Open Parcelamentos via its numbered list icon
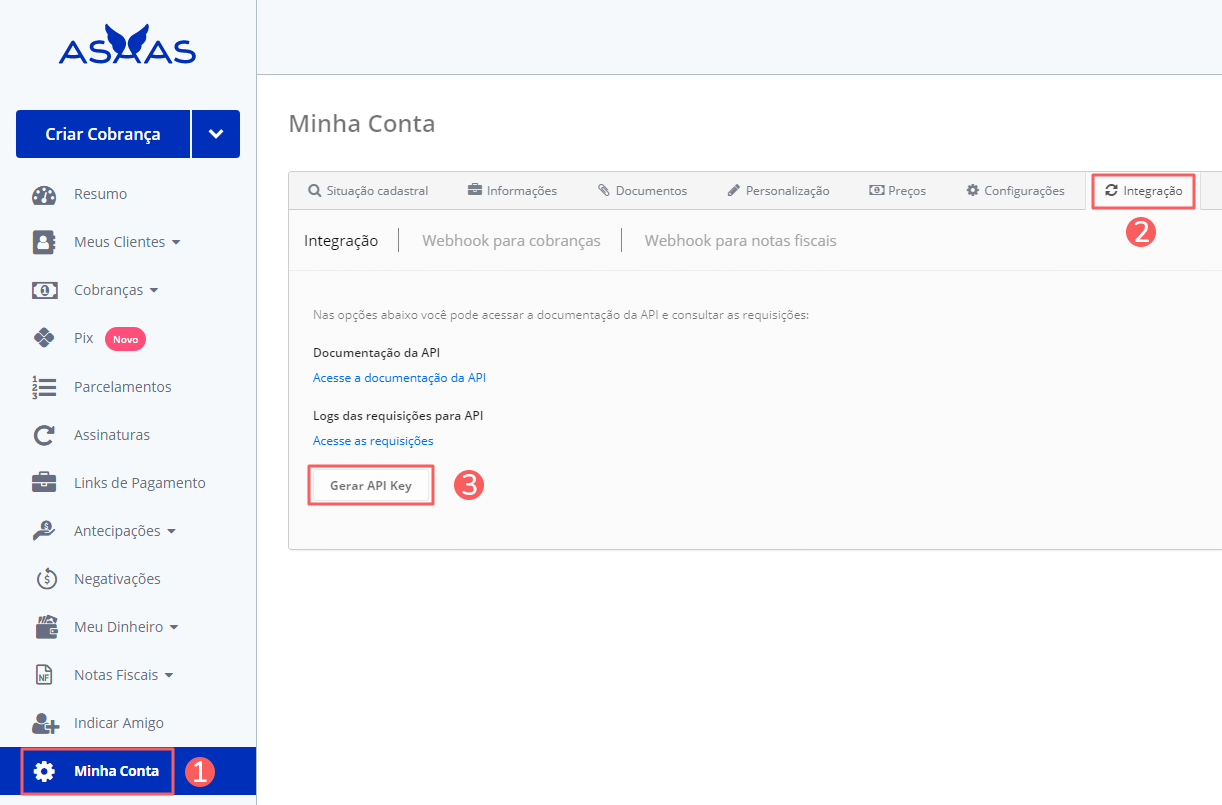This screenshot has height=805, width=1222. (44, 387)
